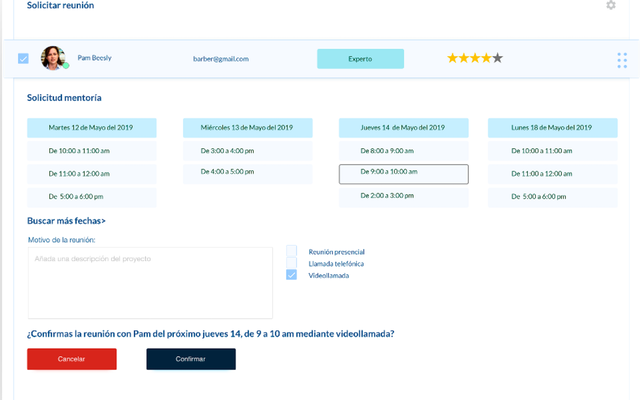Pick Tuesday slot De 10:00 a 11:00 am

[92, 151]
